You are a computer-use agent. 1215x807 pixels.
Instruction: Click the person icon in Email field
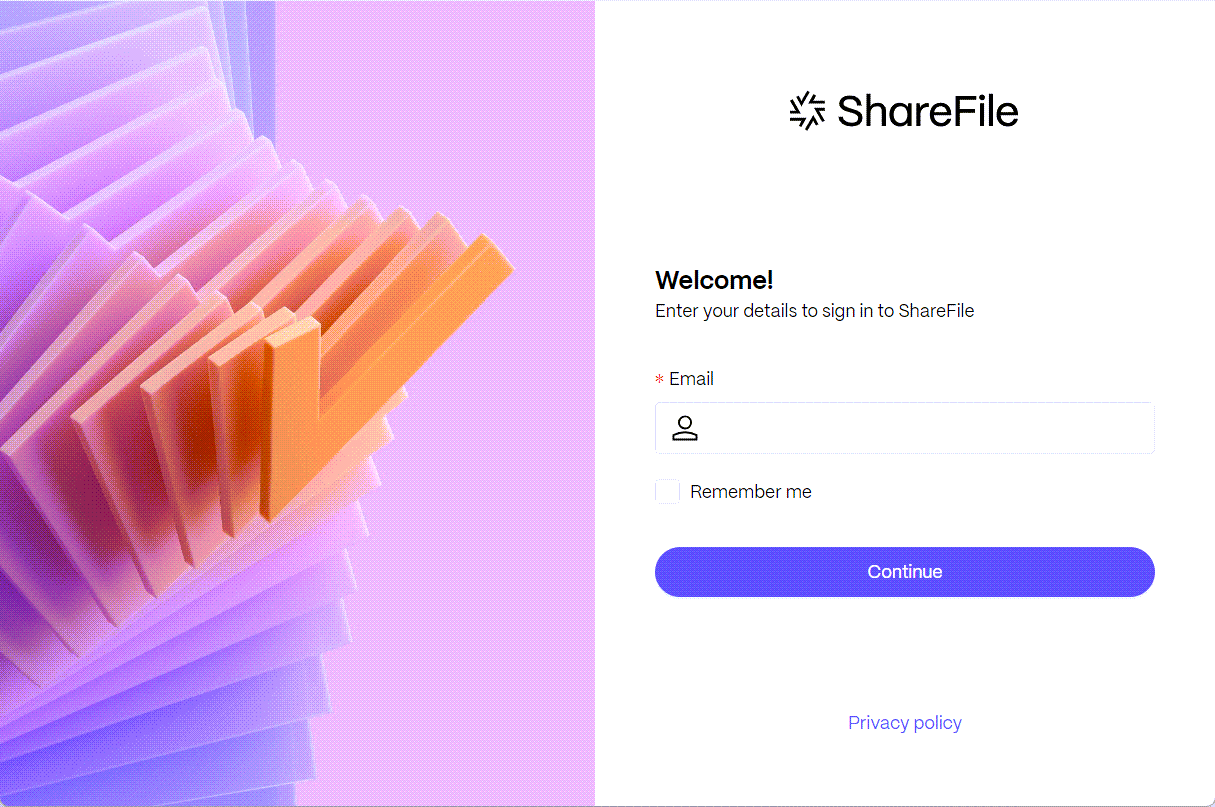pyautogui.click(x=685, y=428)
